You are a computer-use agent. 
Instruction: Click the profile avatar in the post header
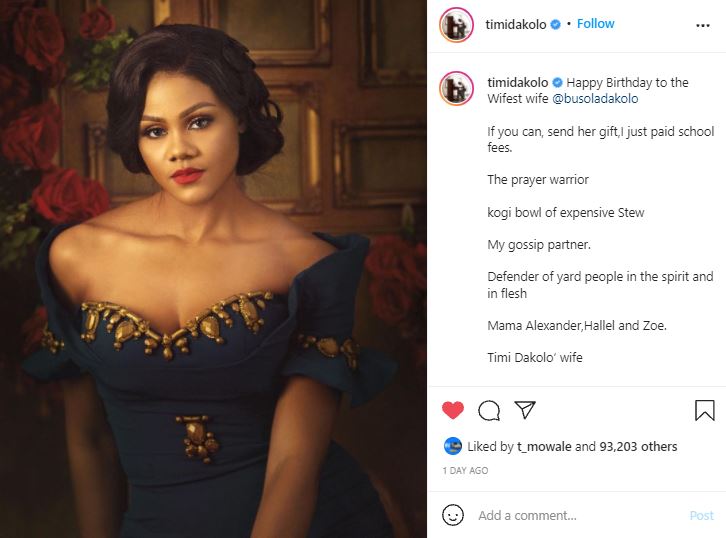456,25
